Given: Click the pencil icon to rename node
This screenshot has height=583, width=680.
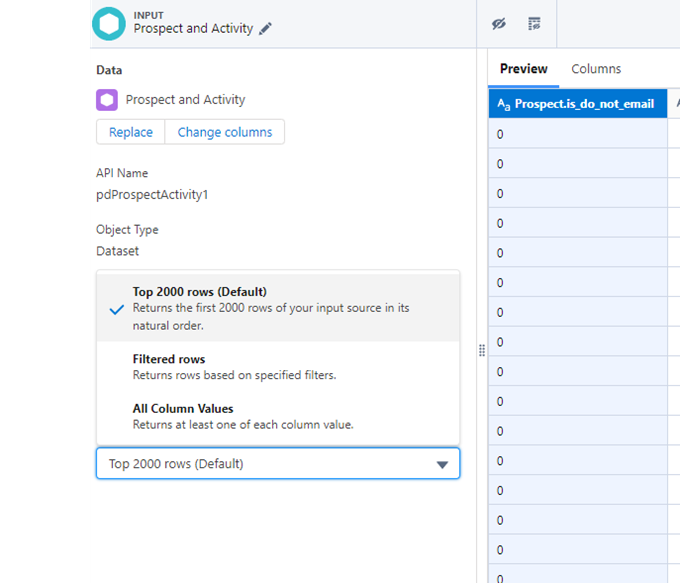Looking at the screenshot, I should pyautogui.click(x=265, y=29).
